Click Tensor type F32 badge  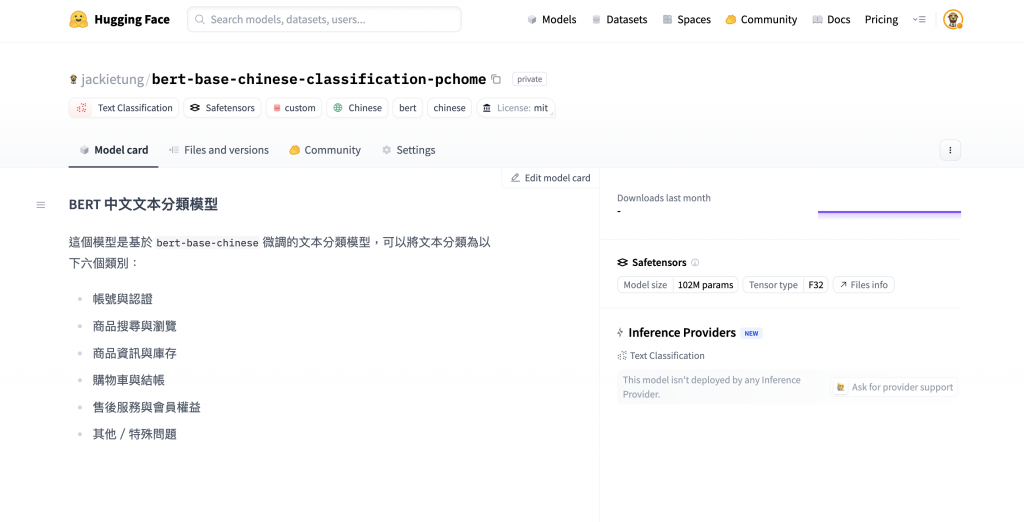(x=786, y=285)
